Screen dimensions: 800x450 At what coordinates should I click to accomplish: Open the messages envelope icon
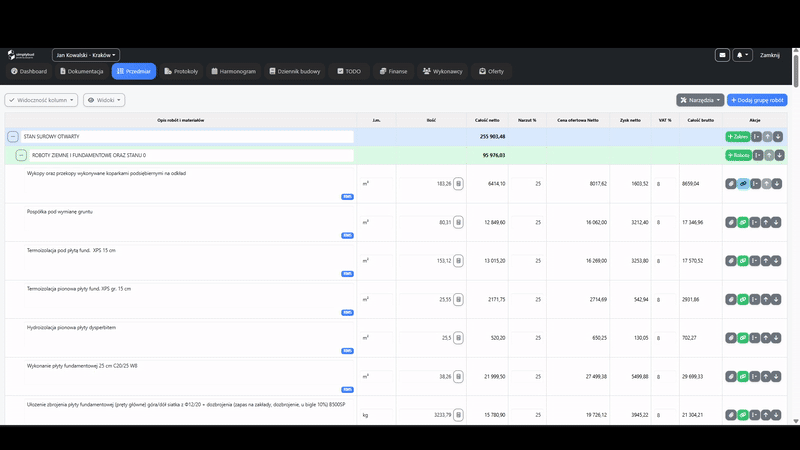click(x=722, y=55)
